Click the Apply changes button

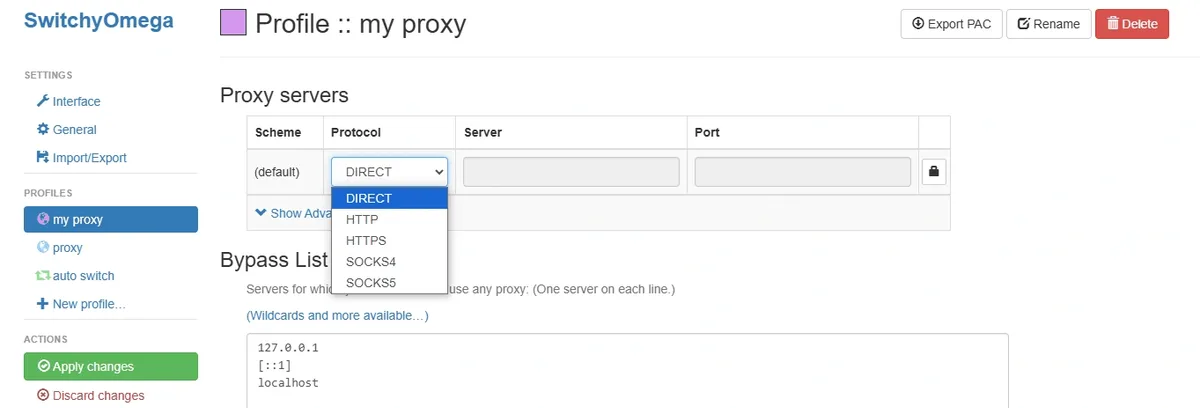pos(111,366)
